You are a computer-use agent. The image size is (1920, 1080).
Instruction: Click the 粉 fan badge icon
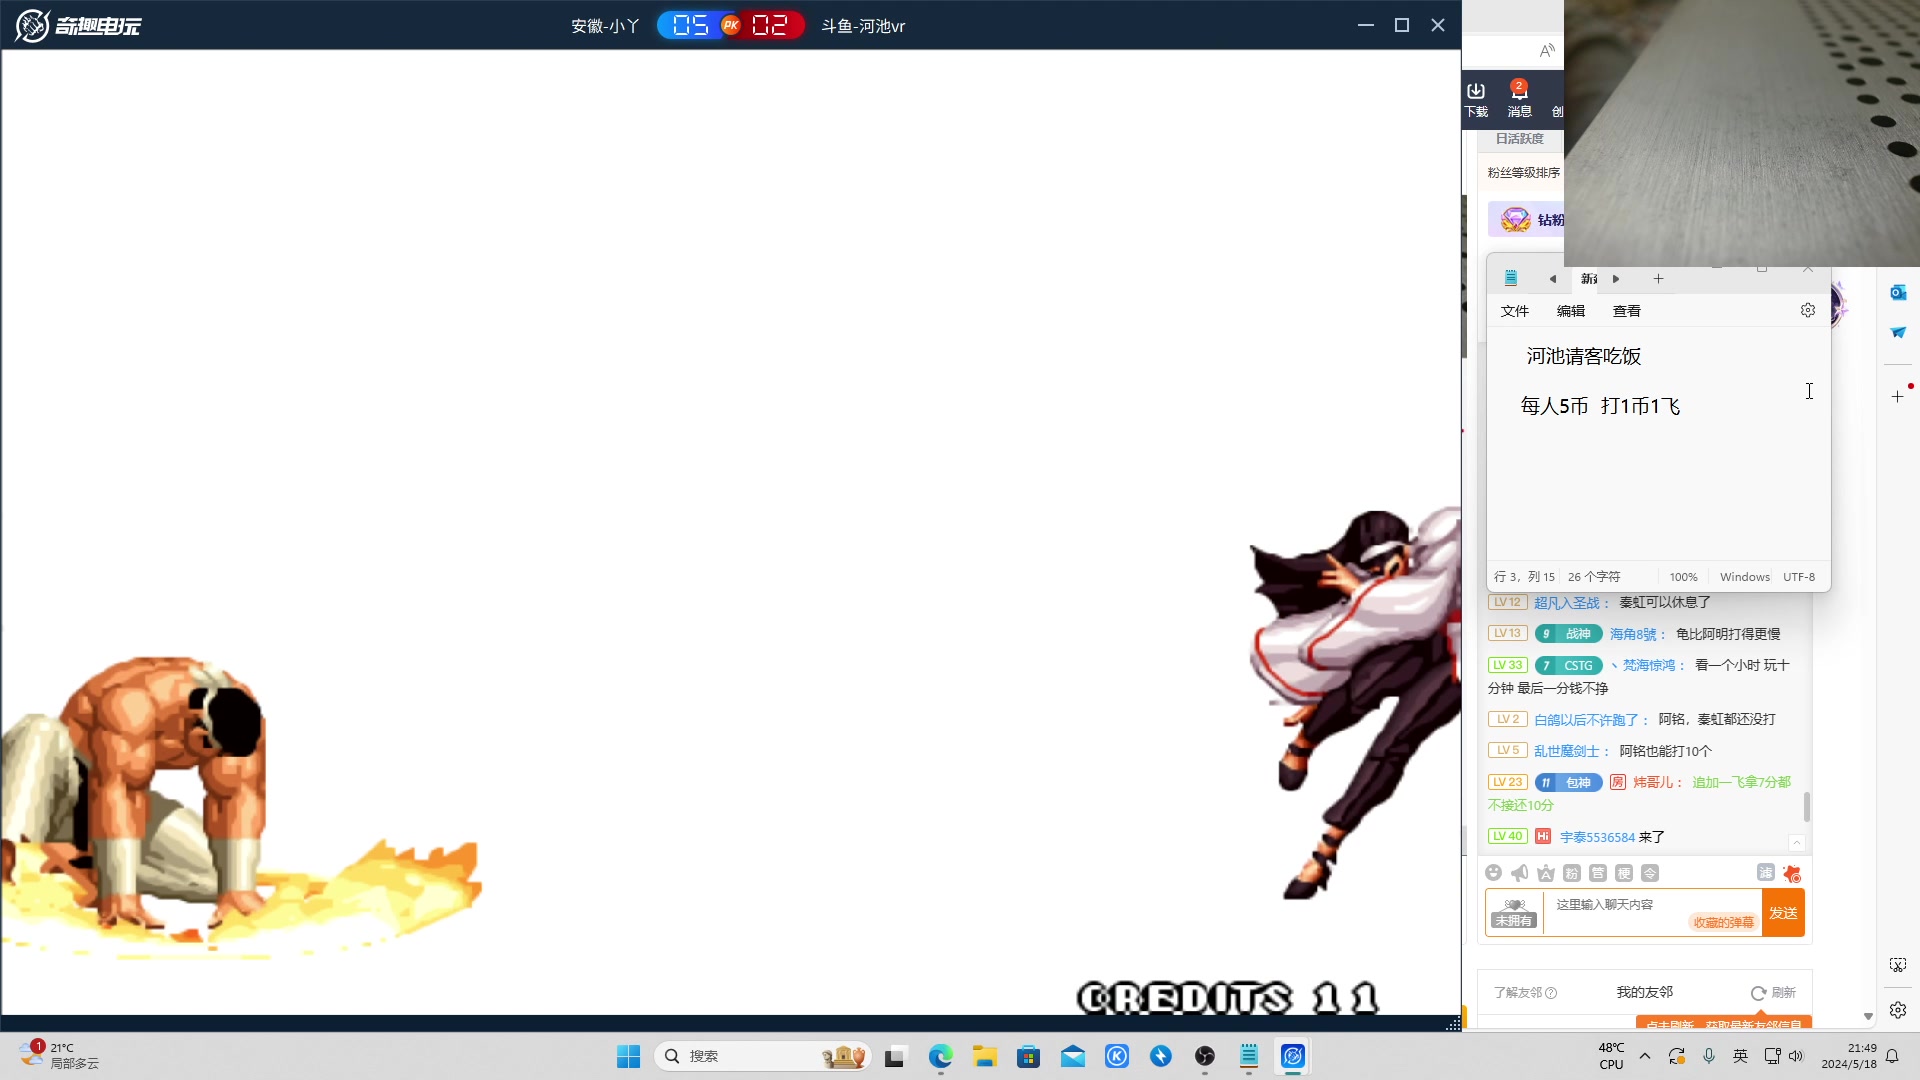[1571, 873]
